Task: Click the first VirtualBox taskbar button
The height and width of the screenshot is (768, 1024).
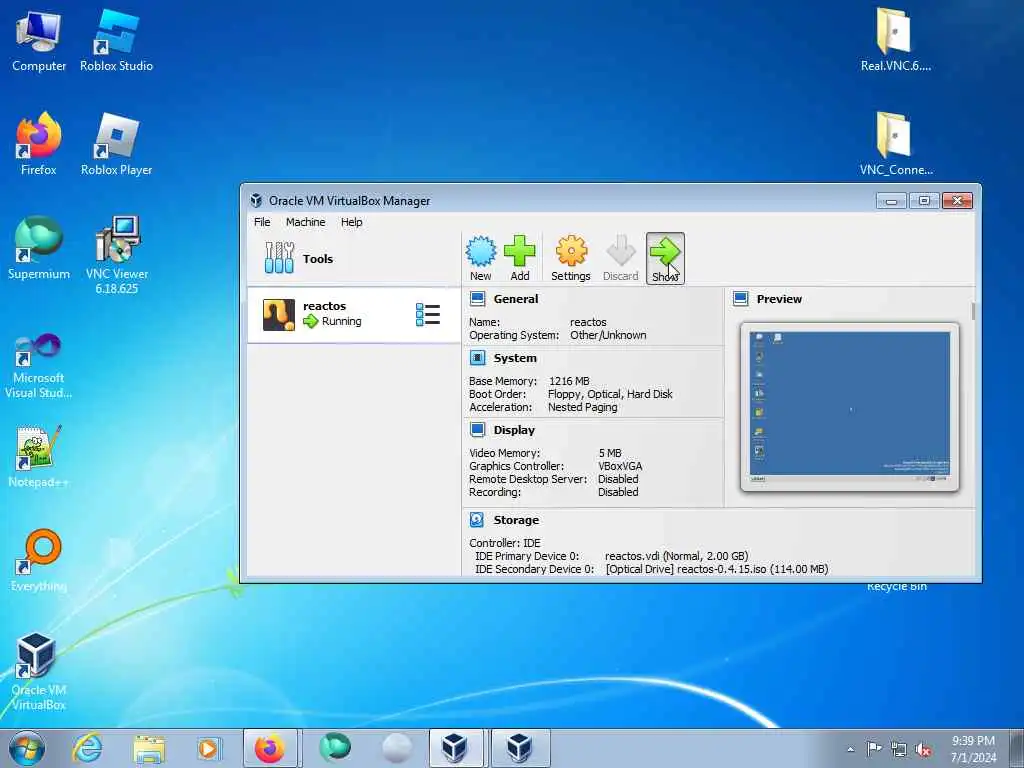Action: coord(456,748)
